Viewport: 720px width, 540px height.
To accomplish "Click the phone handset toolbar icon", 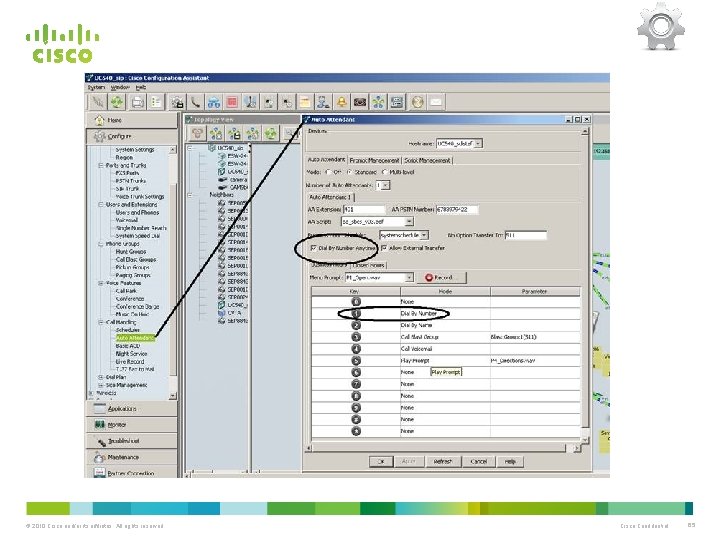I will click(x=196, y=102).
